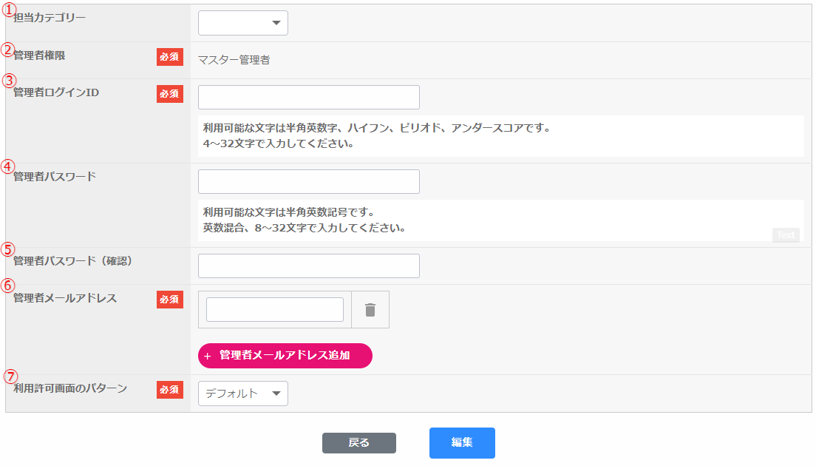Click the trash icon beside the email field

(x=370, y=310)
